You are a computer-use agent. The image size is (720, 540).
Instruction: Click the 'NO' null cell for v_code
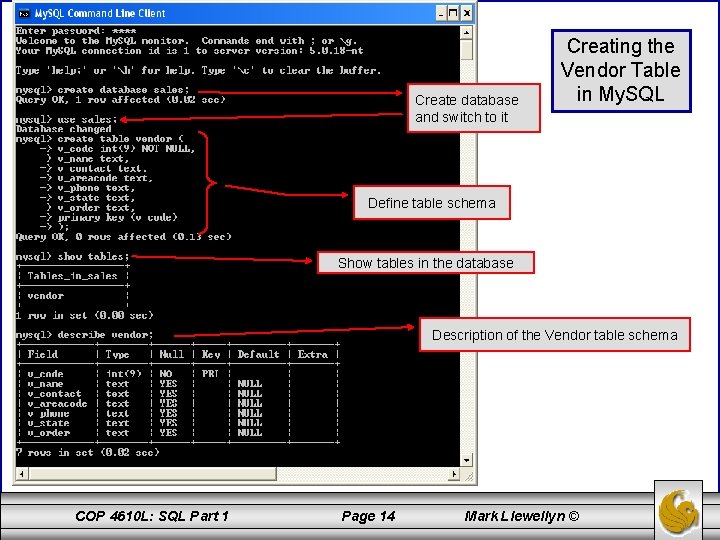pyautogui.click(x=165, y=374)
